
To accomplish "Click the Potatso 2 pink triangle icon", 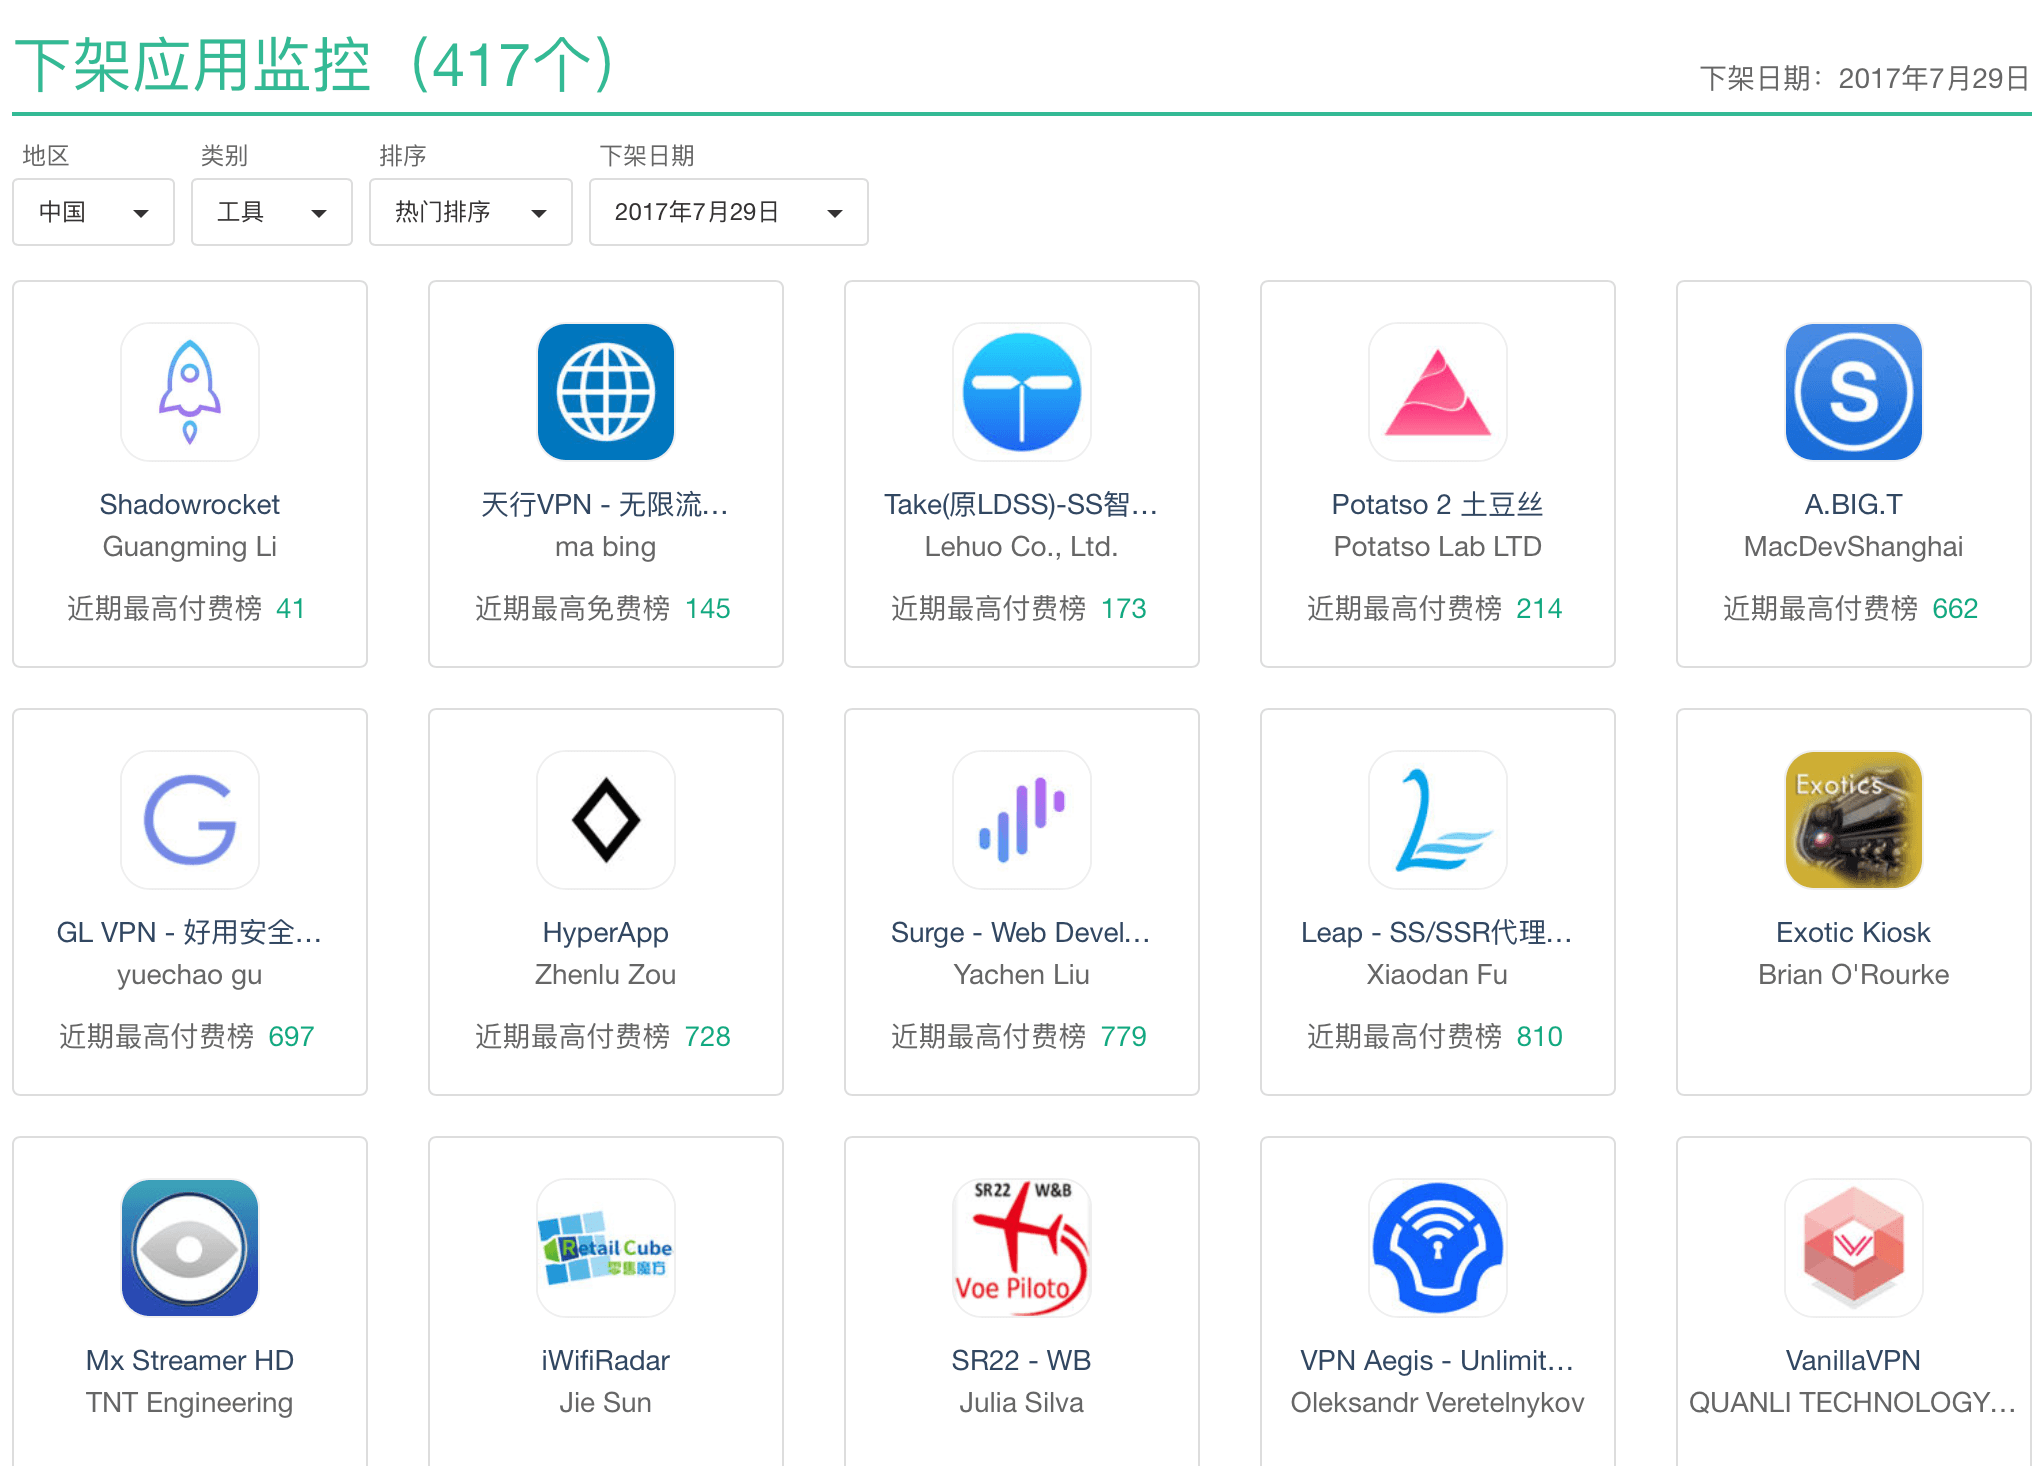I will point(1438,392).
